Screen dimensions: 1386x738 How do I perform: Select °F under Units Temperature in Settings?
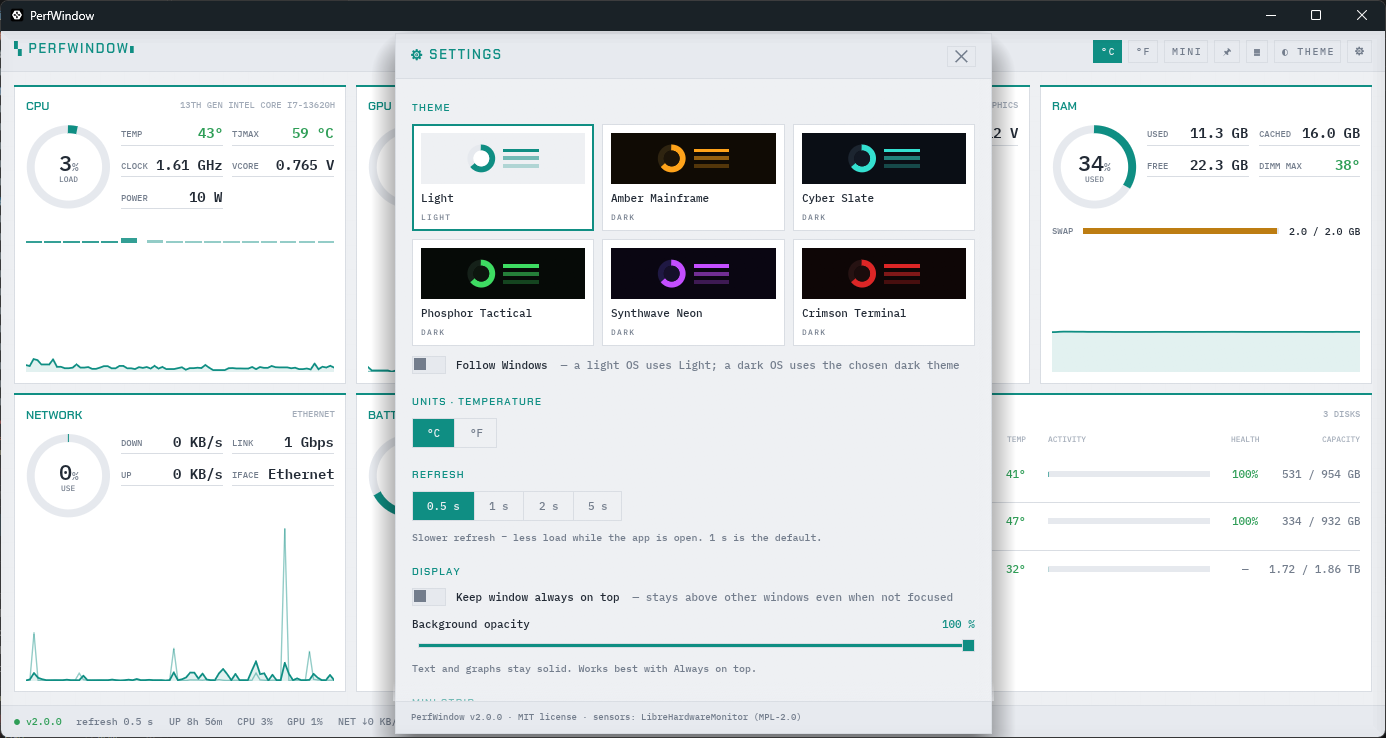[x=476, y=433]
